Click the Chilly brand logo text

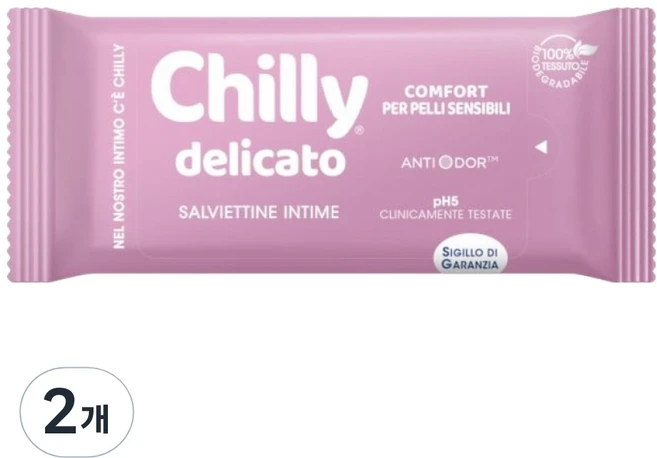(x=259, y=91)
